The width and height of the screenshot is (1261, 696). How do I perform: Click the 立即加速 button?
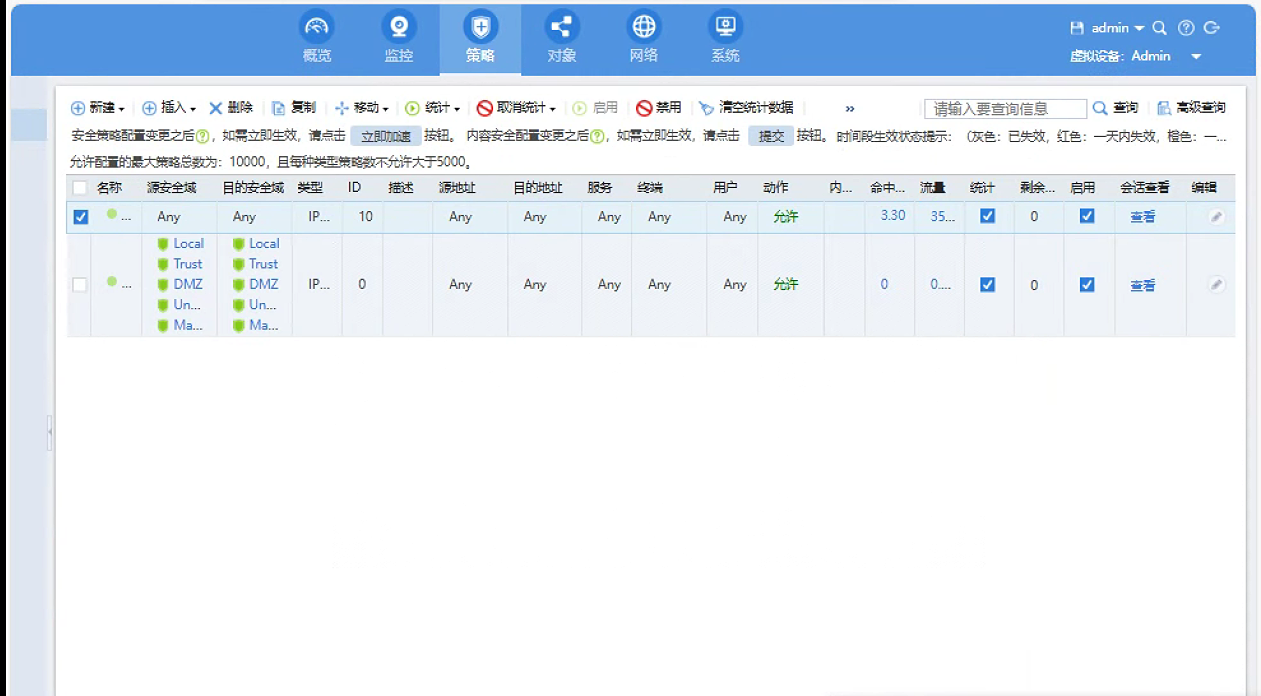coord(385,137)
